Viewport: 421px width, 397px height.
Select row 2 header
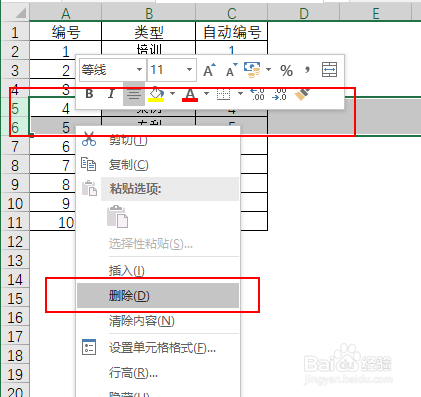15,51
